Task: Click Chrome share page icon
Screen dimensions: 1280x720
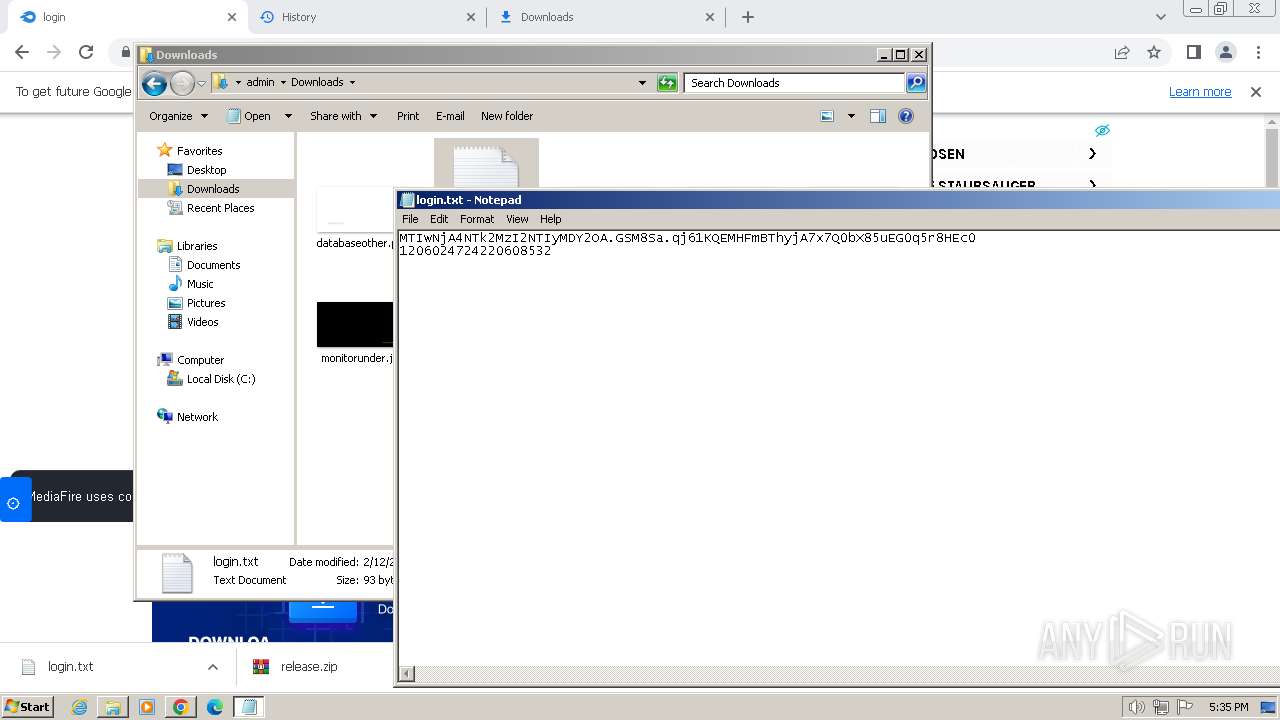Action: tap(1122, 52)
